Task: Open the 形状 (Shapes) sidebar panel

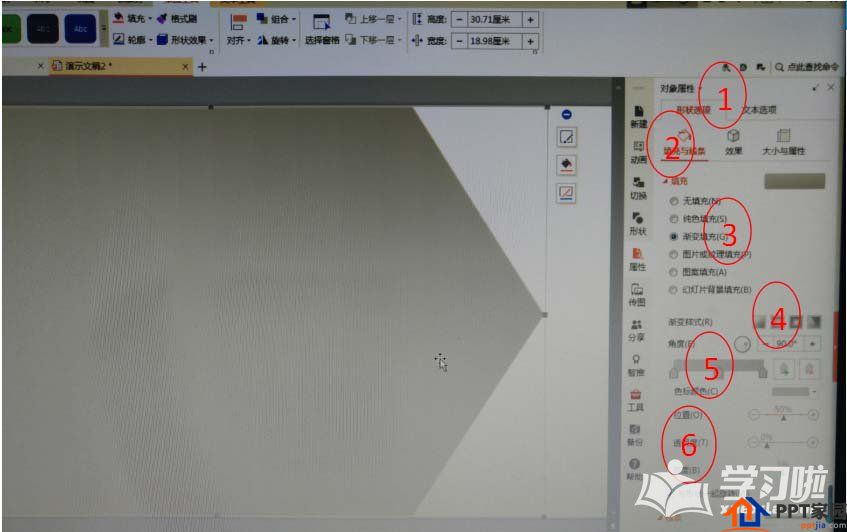Action: click(x=637, y=224)
